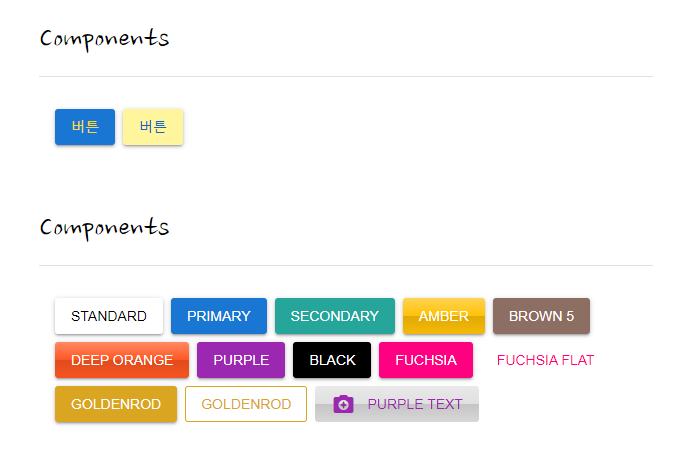Click the PURPLE TEXT label on gray button
Image resolution: width=698 pixels, height=459 pixels.
(x=415, y=404)
